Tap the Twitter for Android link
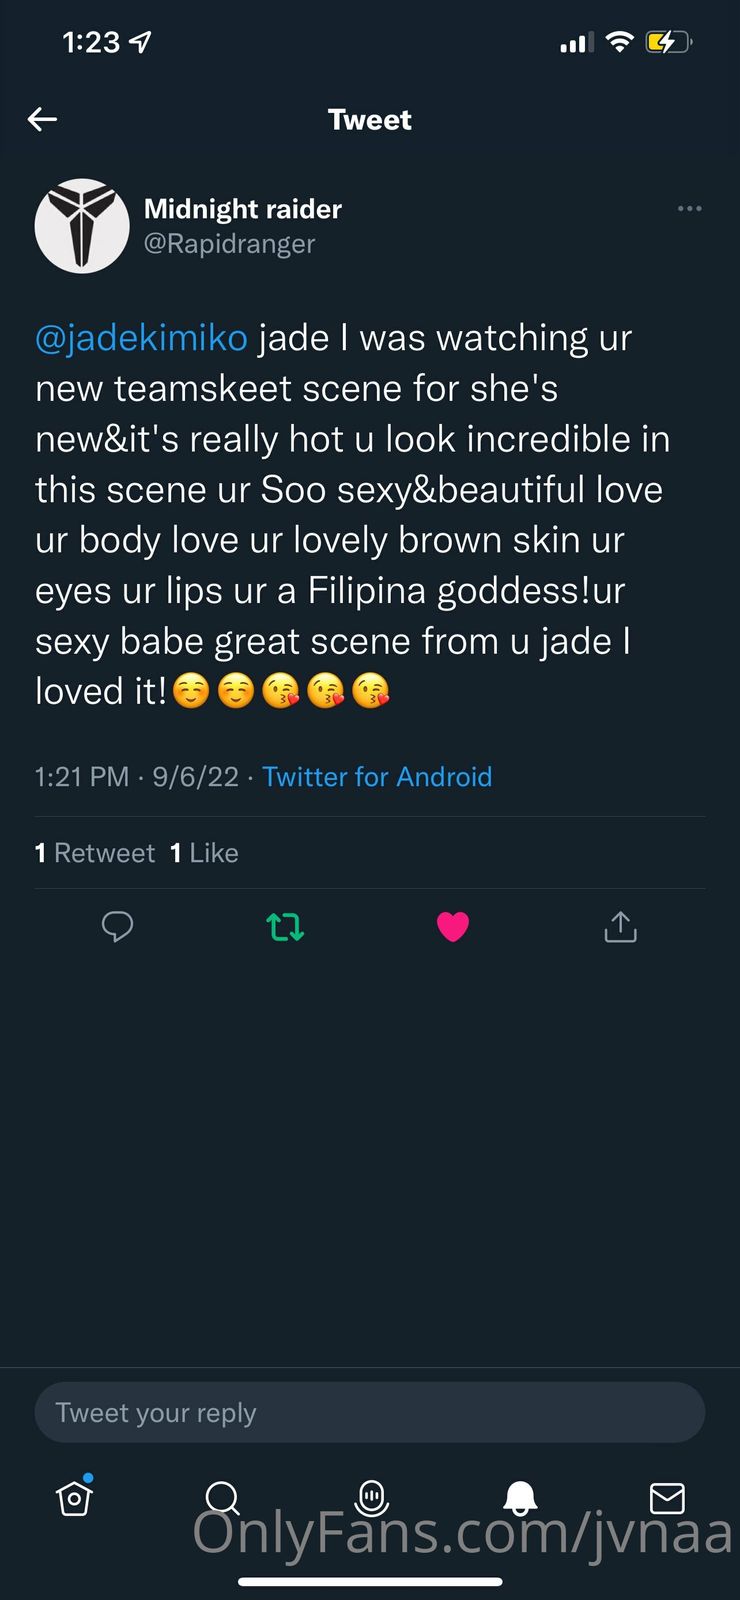The image size is (740, 1600). click(377, 777)
